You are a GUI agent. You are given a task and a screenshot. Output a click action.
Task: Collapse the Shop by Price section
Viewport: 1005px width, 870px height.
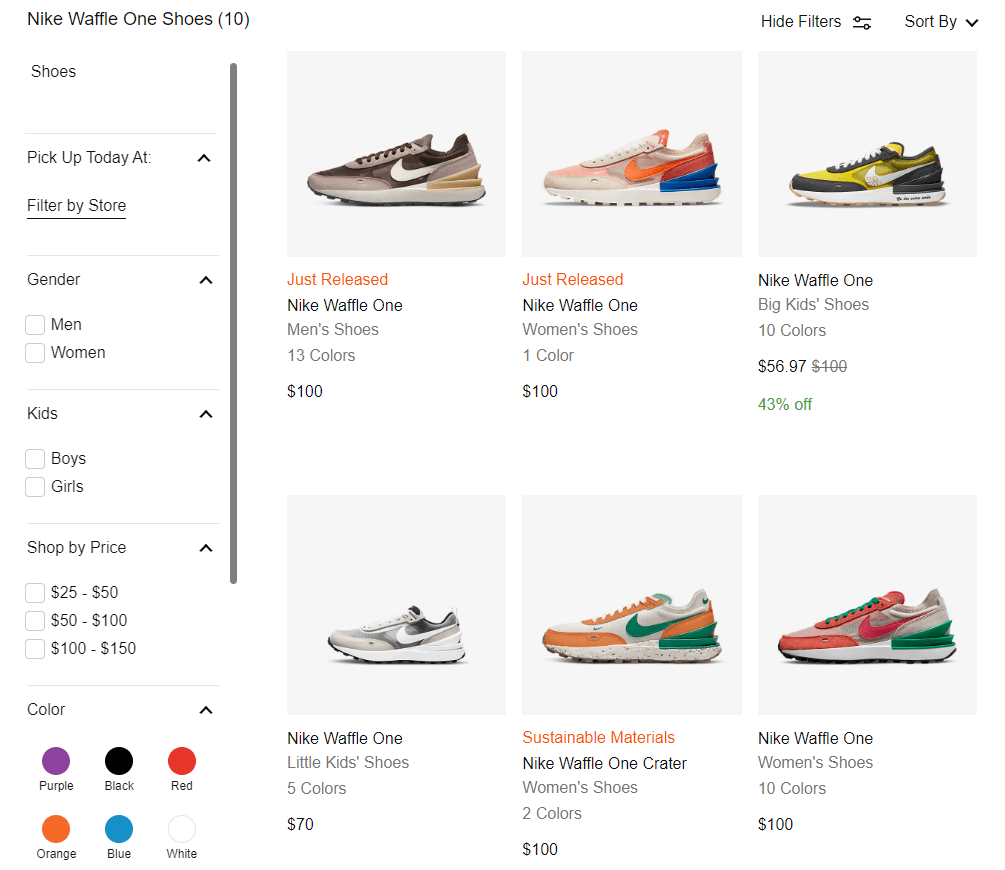(x=206, y=548)
